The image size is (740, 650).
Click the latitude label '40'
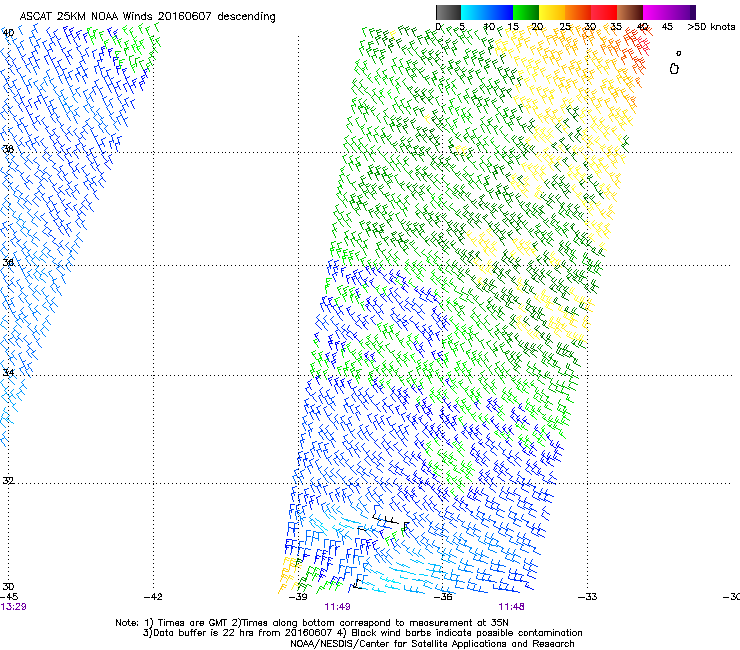(x=8, y=33)
